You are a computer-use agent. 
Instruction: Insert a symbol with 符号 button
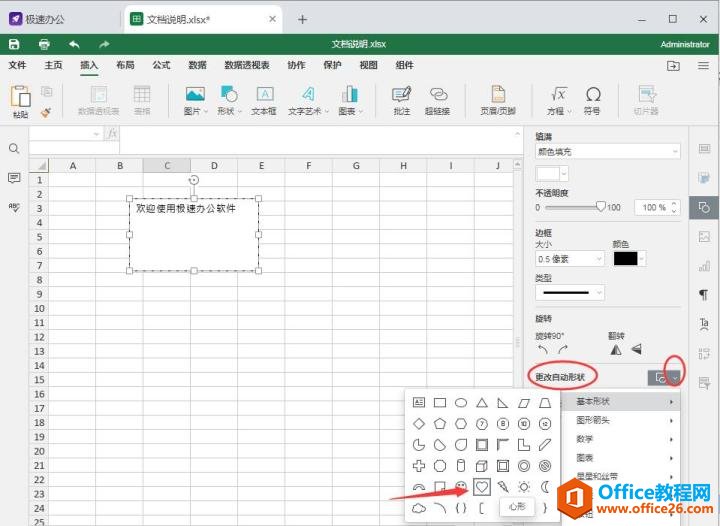[x=592, y=100]
